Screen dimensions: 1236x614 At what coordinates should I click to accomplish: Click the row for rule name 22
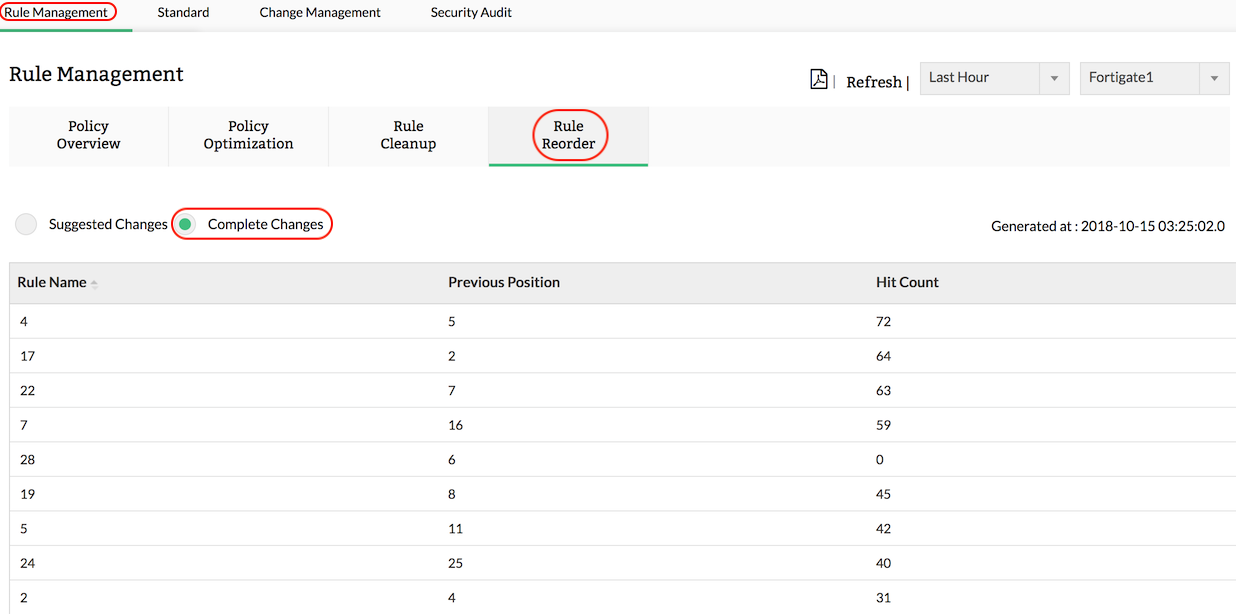(x=28, y=391)
